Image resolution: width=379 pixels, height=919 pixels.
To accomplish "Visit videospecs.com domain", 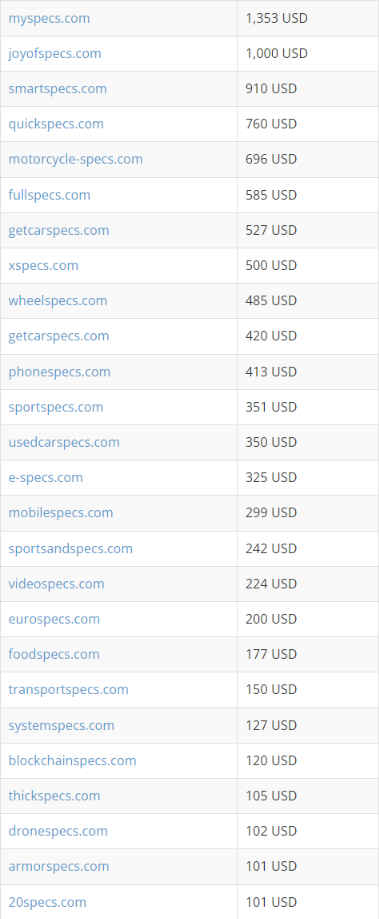I will [x=56, y=584].
